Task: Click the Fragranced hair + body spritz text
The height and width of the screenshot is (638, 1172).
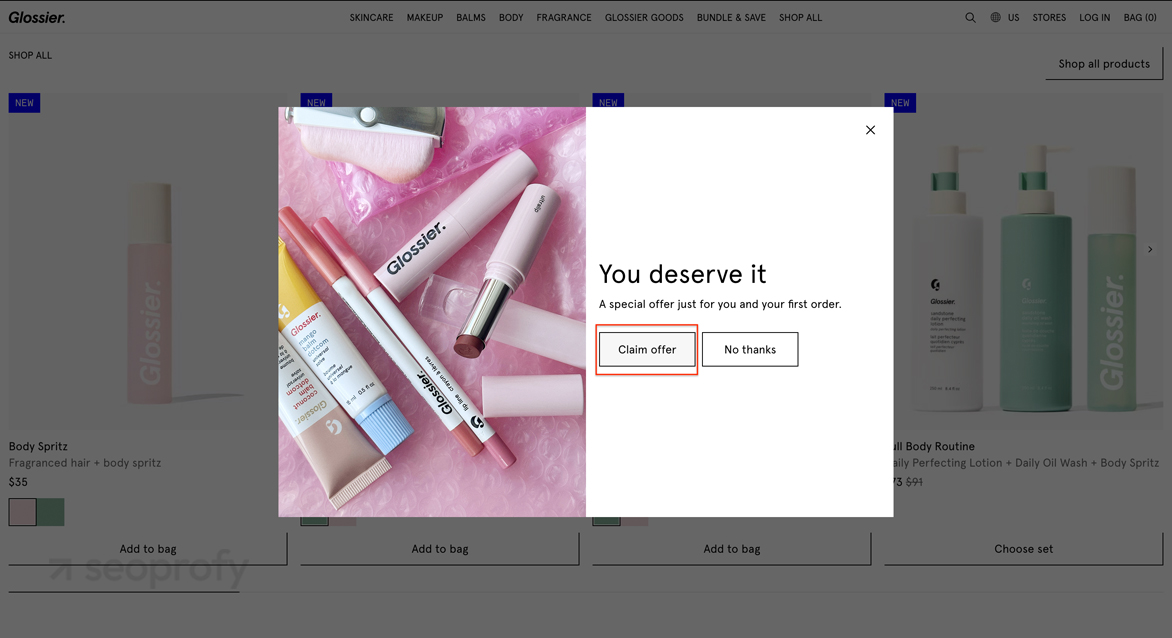Action: [85, 463]
